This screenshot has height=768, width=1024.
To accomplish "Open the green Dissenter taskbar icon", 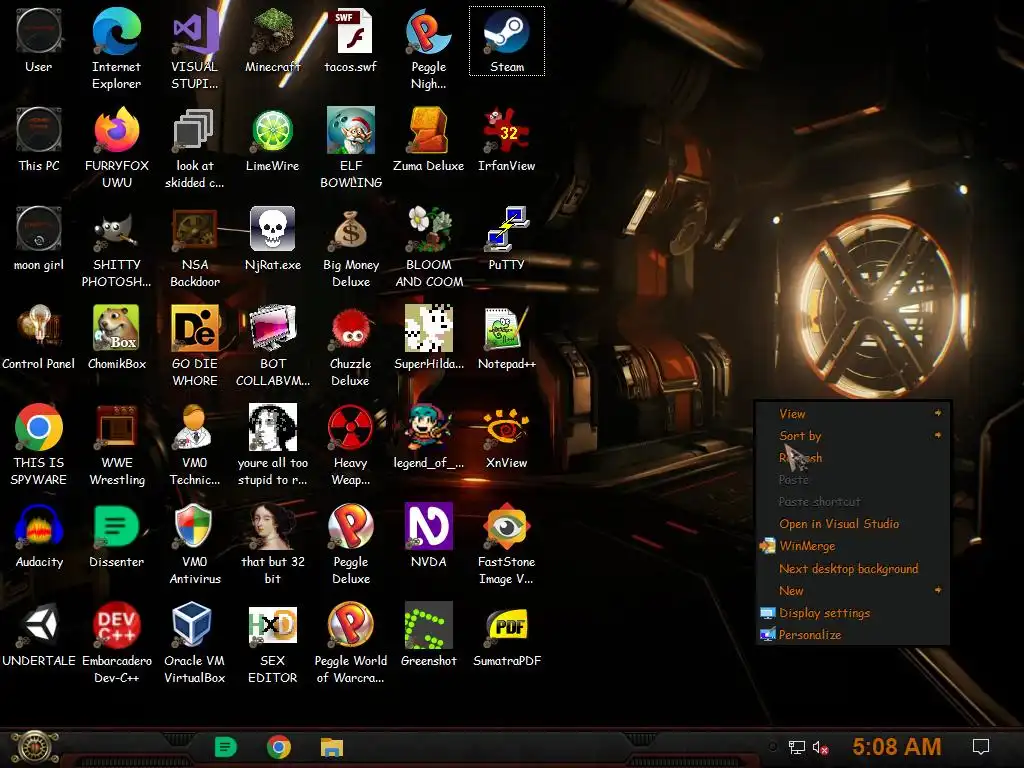I will click(225, 747).
